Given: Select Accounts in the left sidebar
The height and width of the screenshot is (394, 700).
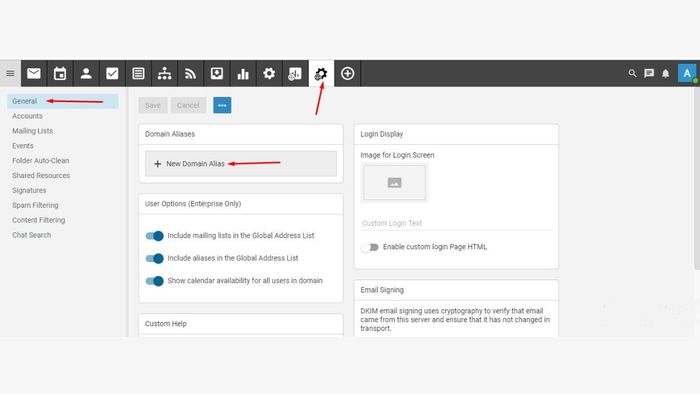Looking at the screenshot, I should (x=27, y=116).
